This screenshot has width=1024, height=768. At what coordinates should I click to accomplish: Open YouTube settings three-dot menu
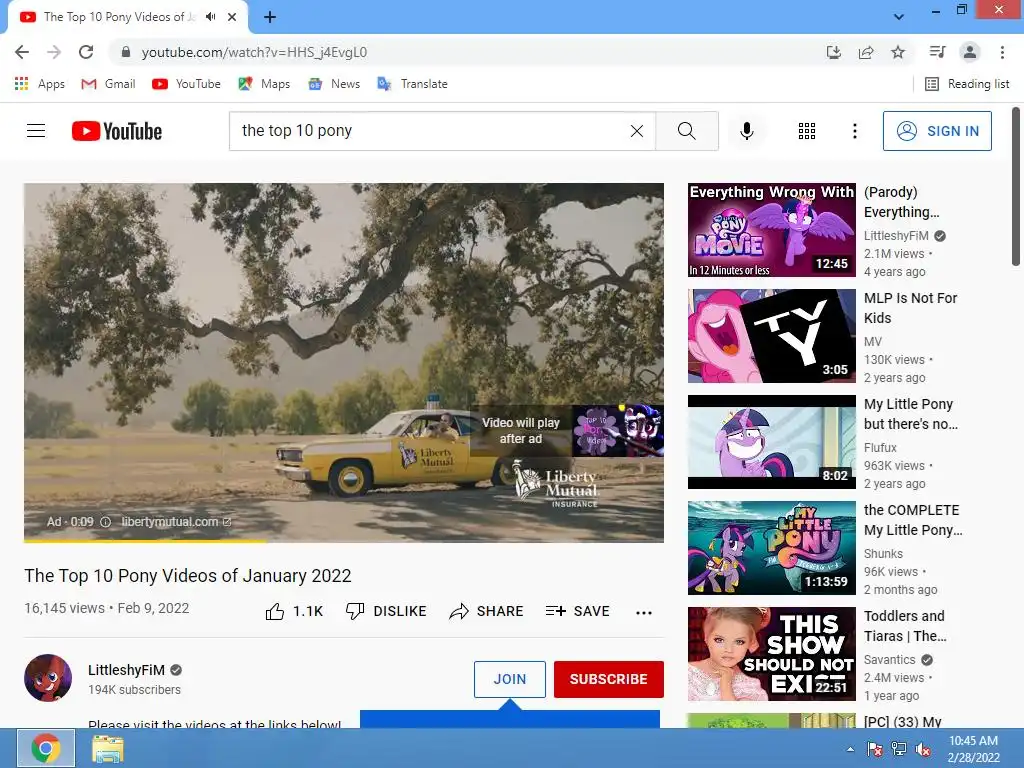(x=855, y=131)
